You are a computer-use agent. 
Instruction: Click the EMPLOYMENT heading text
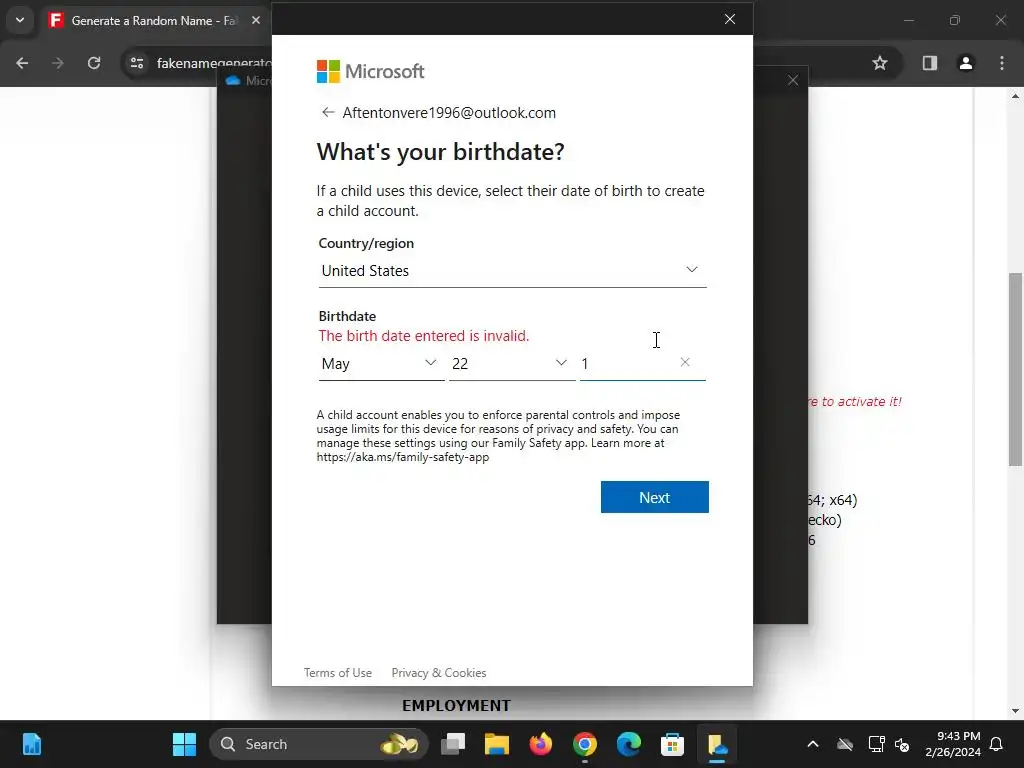tap(456, 705)
